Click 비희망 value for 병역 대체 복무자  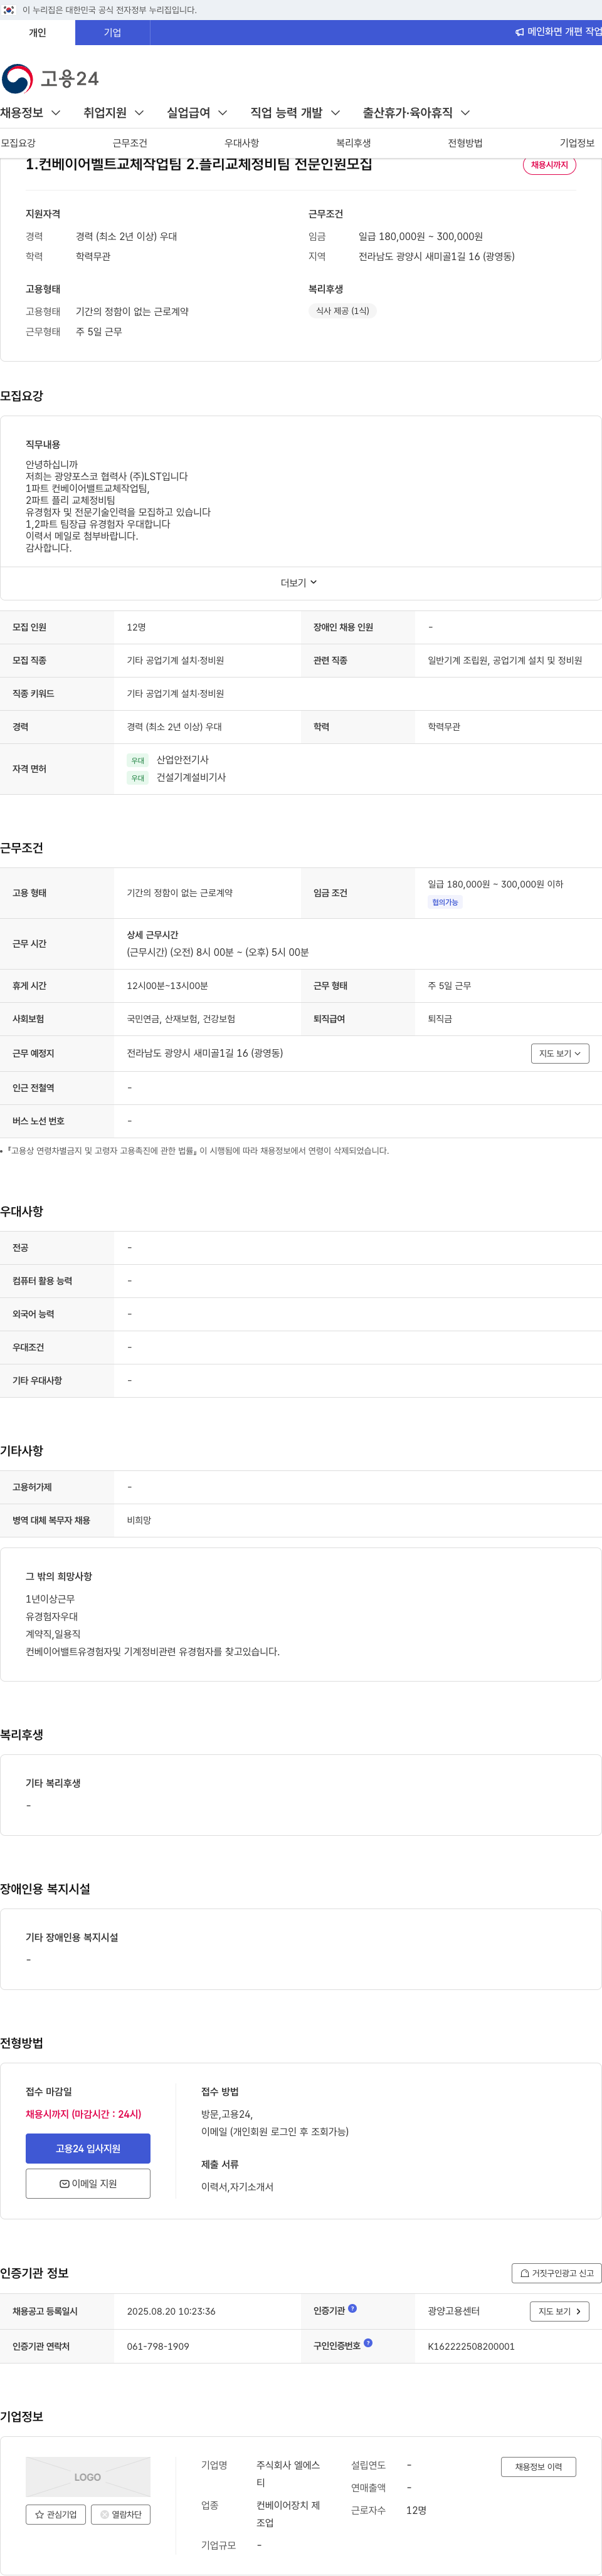(x=139, y=1520)
